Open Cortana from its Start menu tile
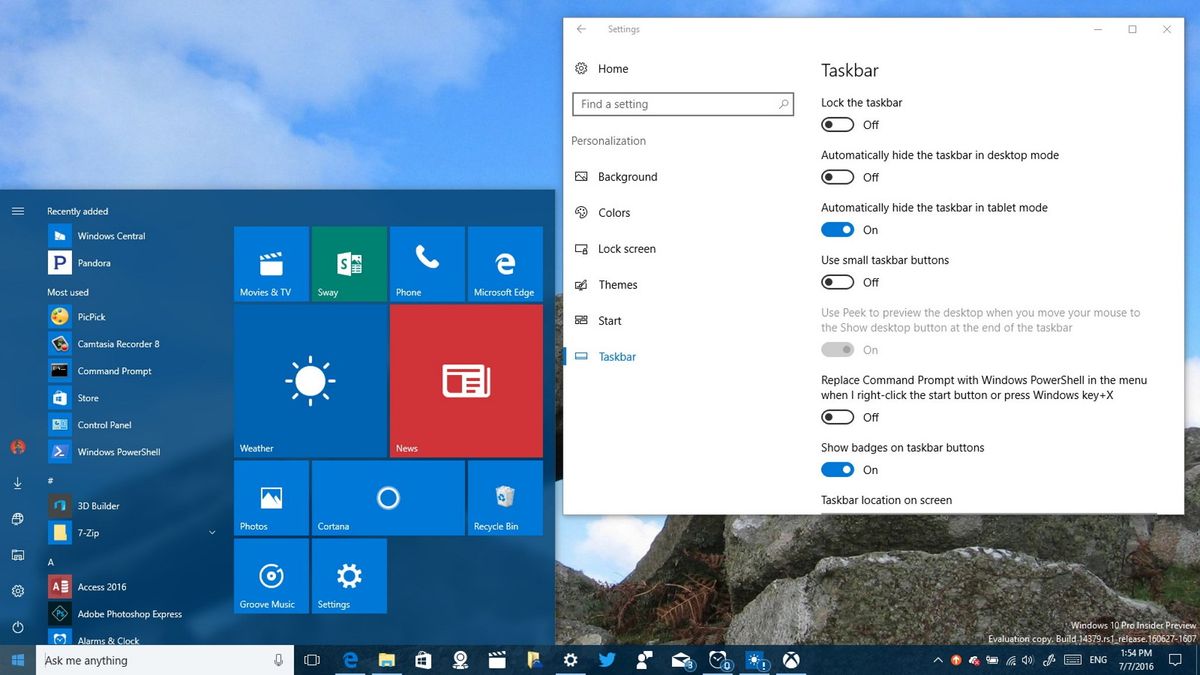 click(388, 497)
